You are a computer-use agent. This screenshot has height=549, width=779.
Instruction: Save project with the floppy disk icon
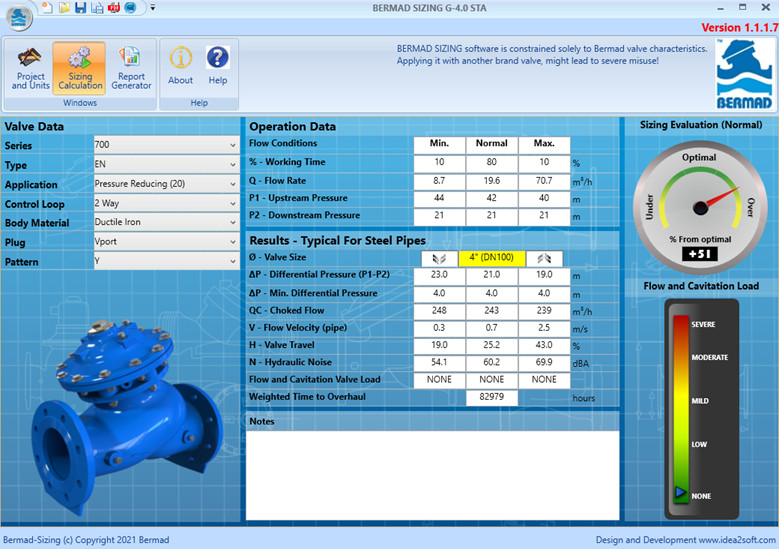pyautogui.click(x=80, y=7)
